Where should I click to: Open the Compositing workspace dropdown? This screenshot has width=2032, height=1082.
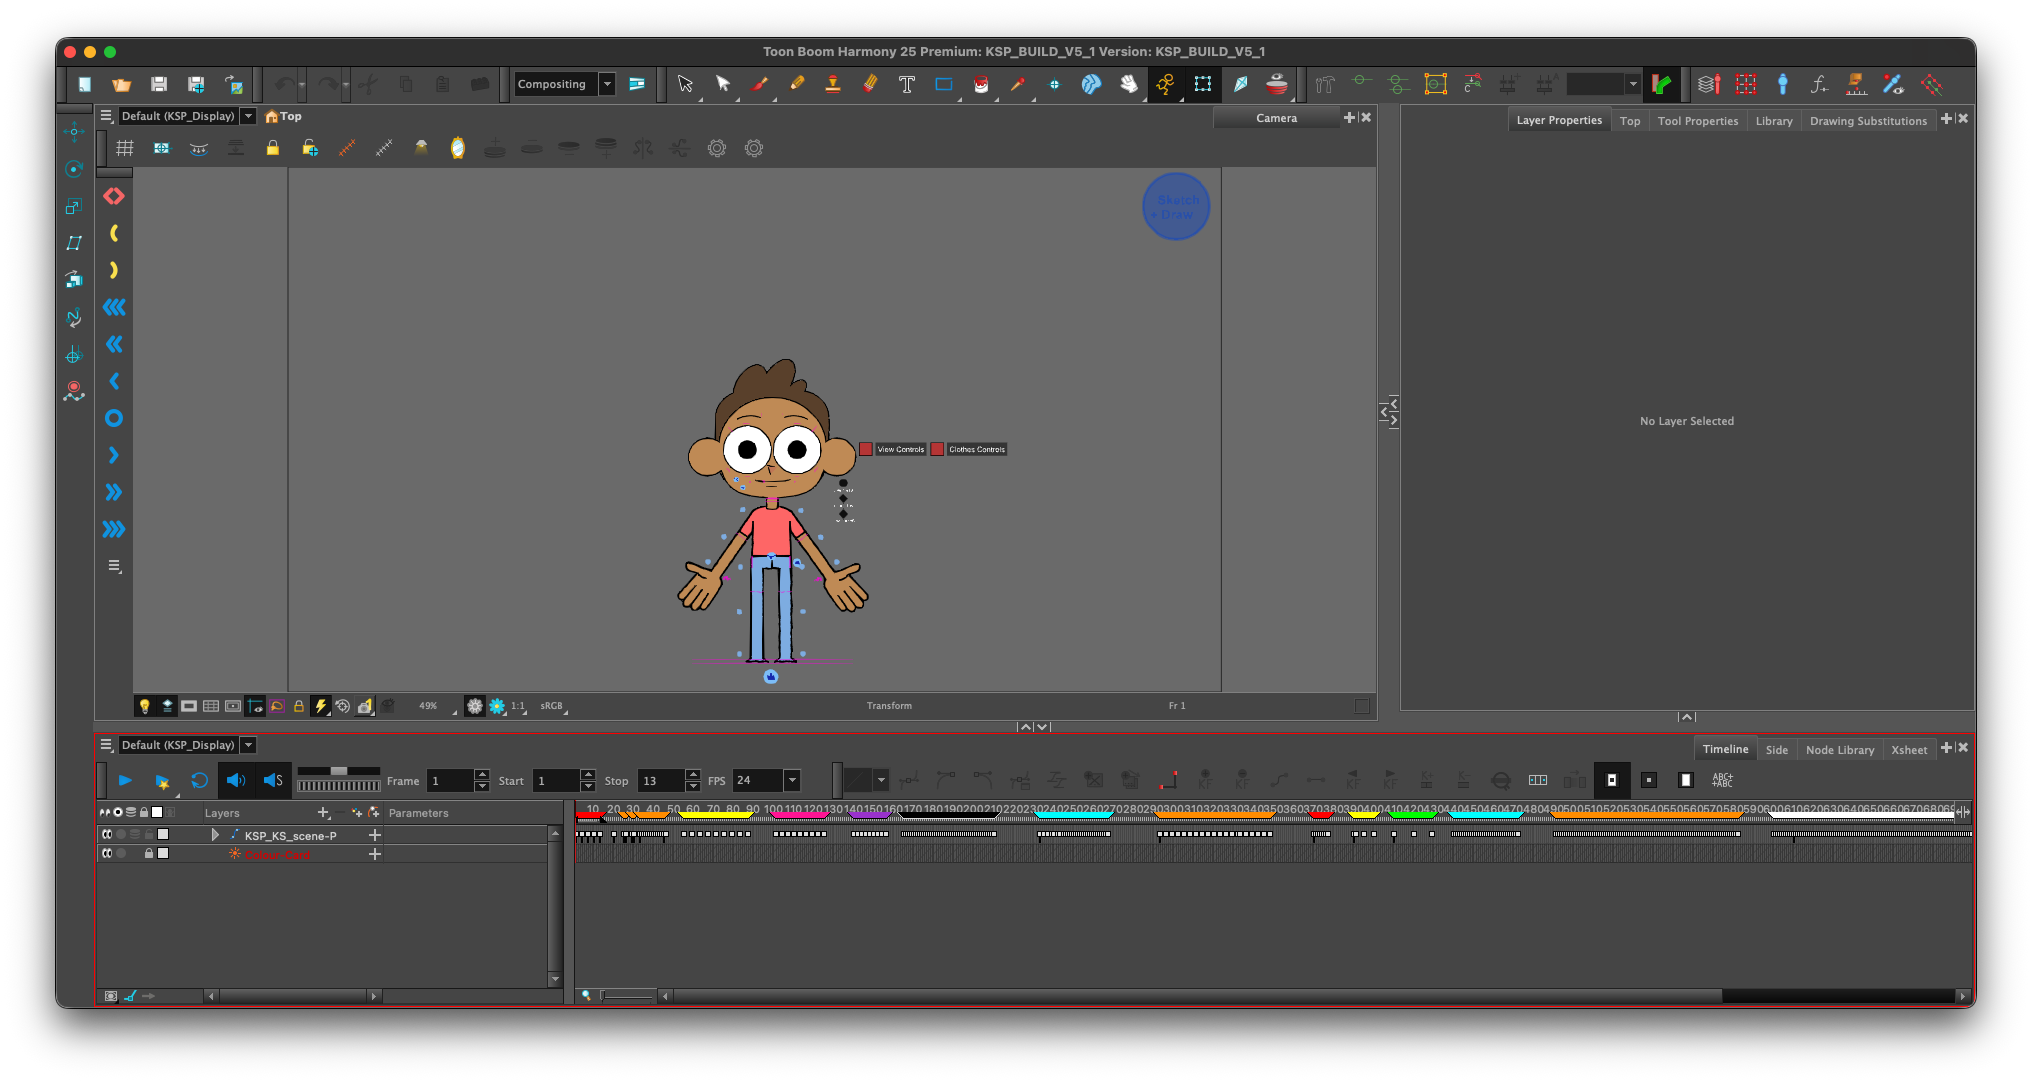coord(607,84)
